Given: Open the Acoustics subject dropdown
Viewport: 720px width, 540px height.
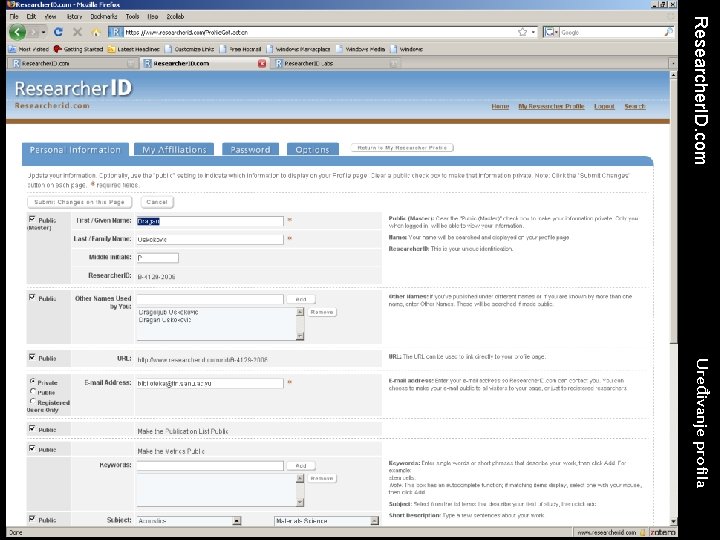Looking at the screenshot, I should 189,521.
